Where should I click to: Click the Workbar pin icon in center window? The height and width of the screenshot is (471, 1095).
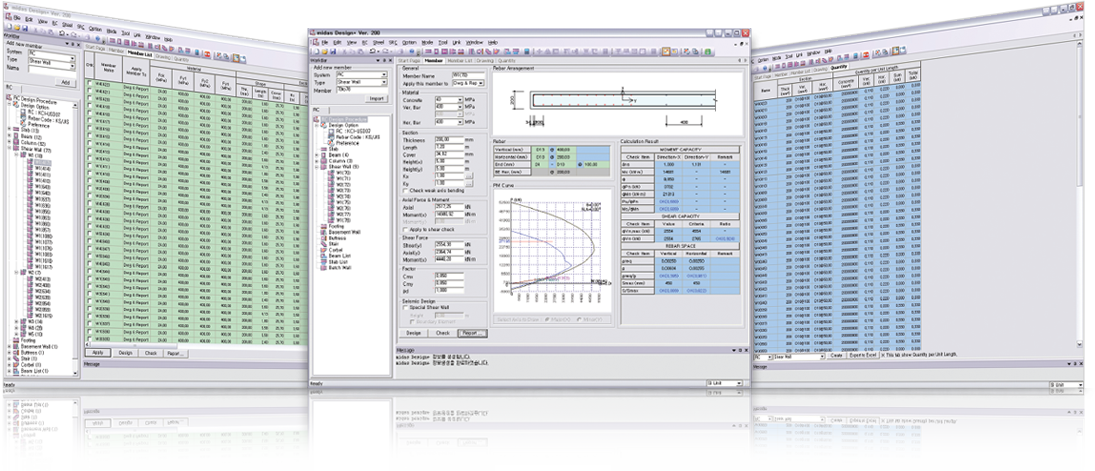pos(385,61)
